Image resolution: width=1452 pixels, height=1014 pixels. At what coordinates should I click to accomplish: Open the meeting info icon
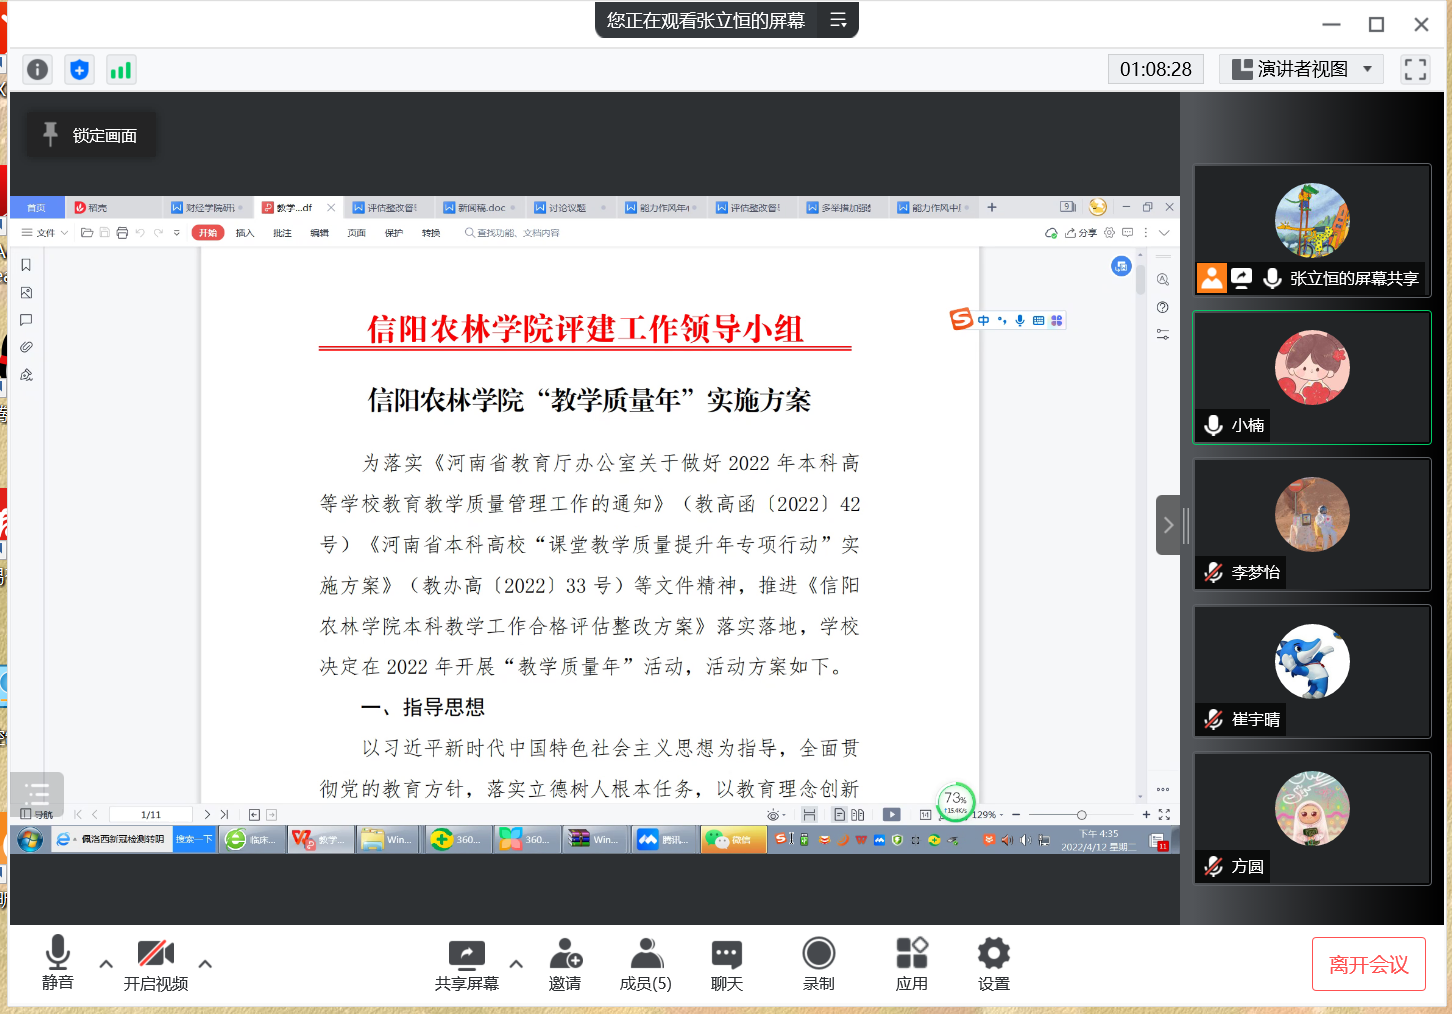(x=37, y=69)
